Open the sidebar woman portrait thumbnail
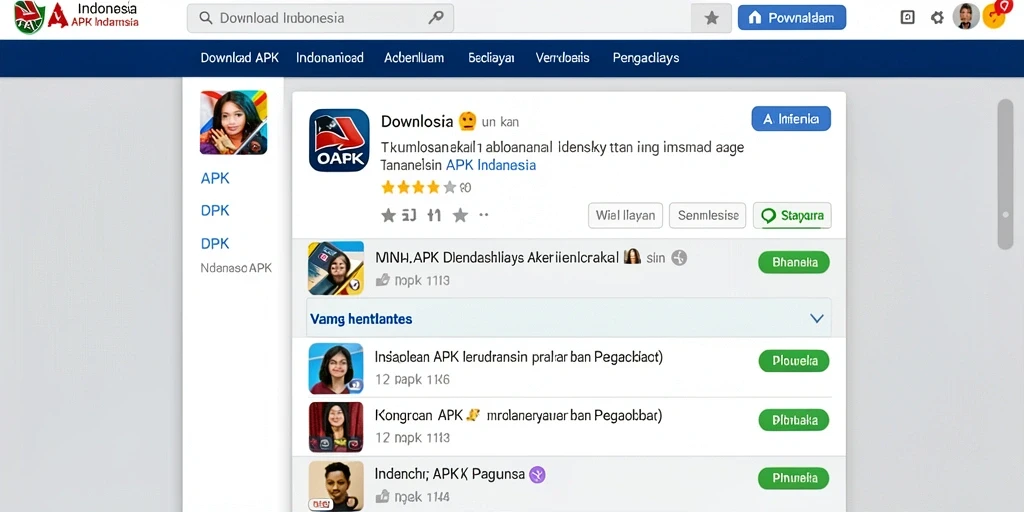The width and height of the screenshot is (1024, 512). tap(233, 122)
